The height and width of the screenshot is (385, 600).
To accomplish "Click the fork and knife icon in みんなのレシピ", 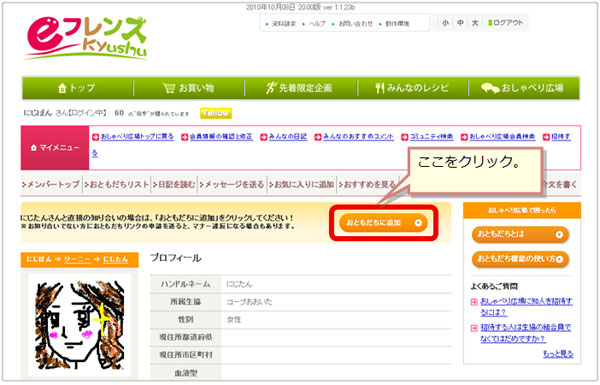I will 380,88.
